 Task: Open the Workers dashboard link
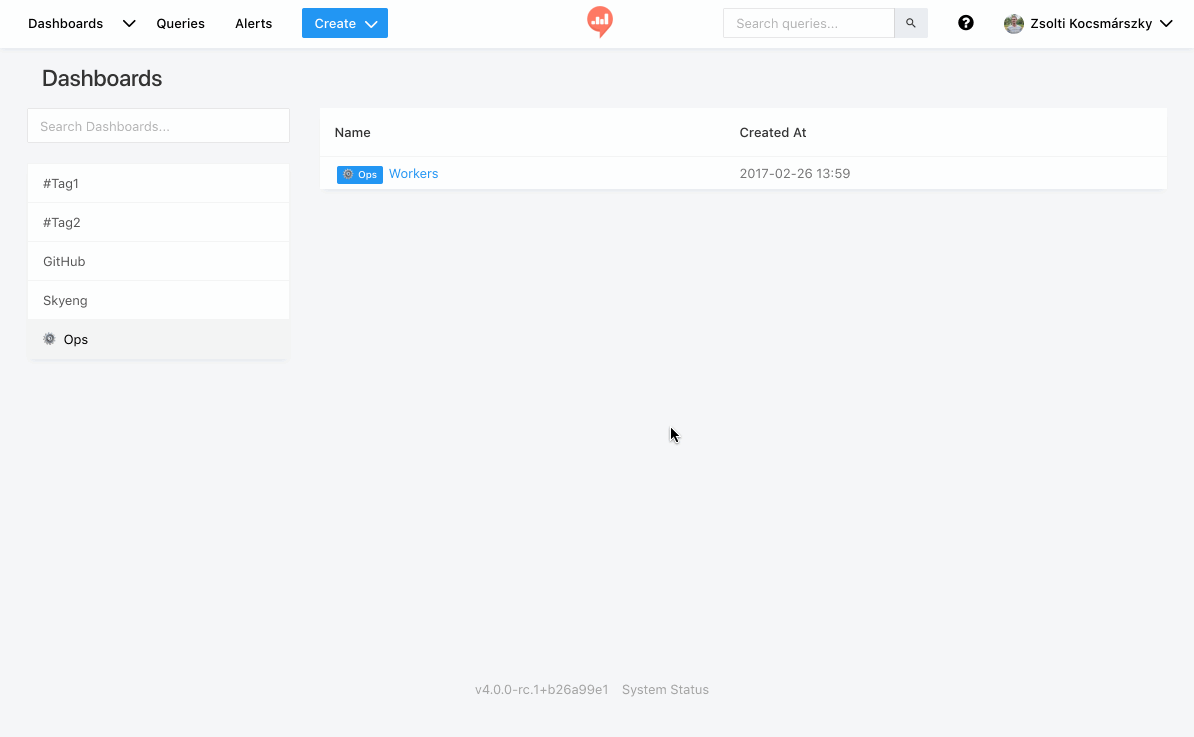point(413,174)
